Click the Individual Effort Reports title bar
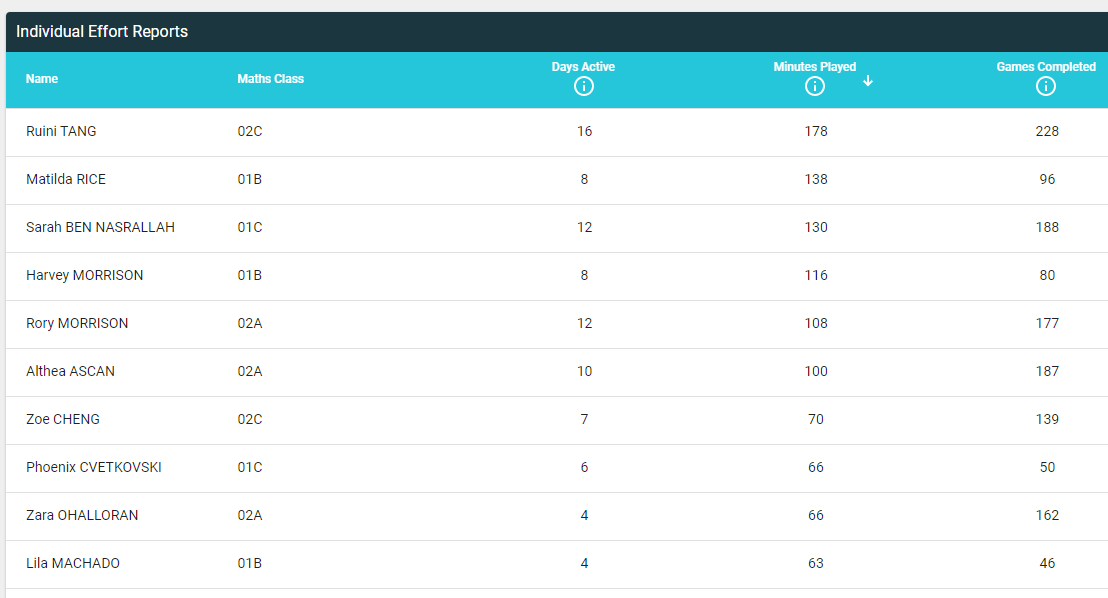 [102, 32]
